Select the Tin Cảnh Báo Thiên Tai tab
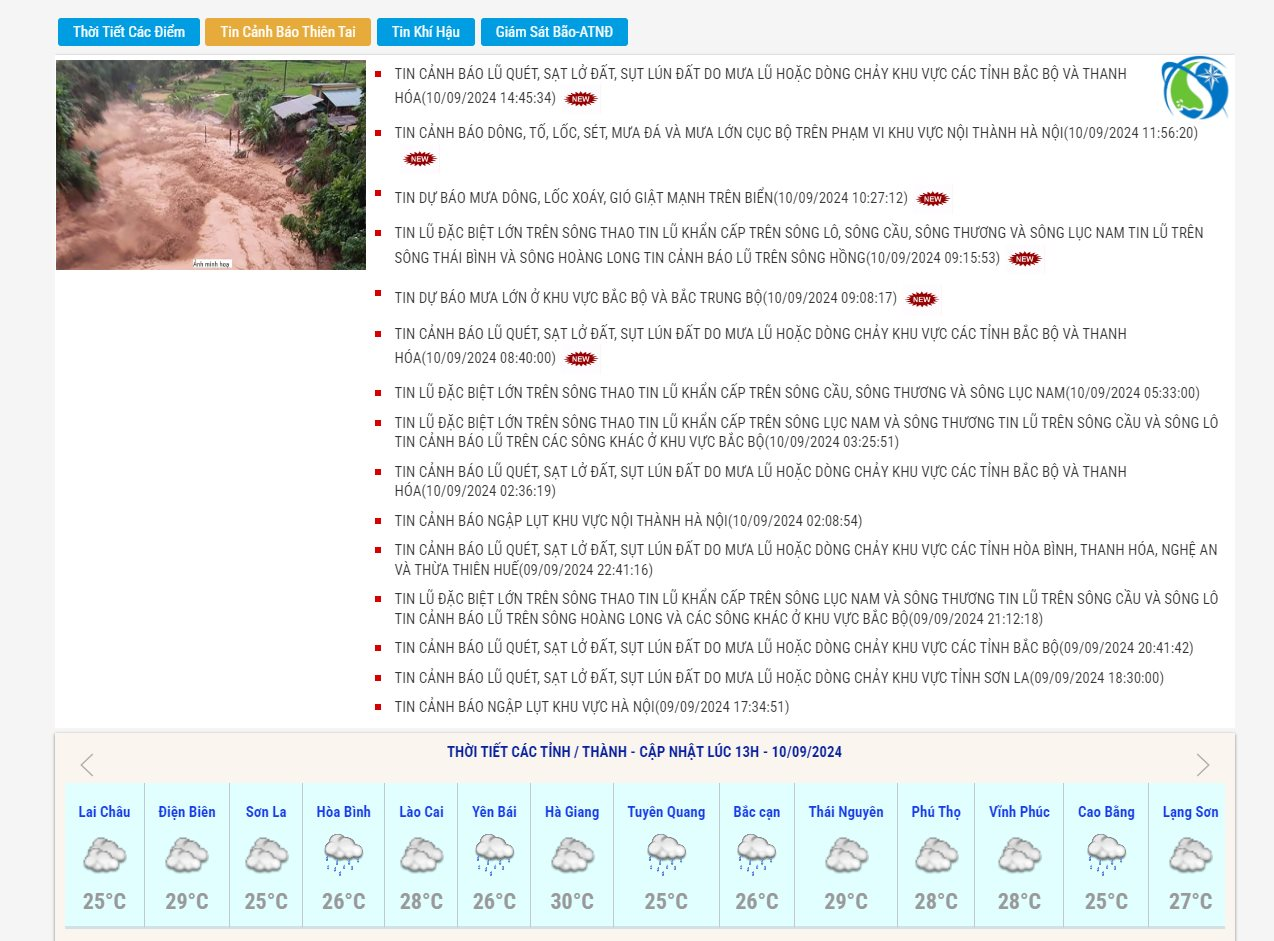This screenshot has height=941, width=1274. click(x=288, y=32)
